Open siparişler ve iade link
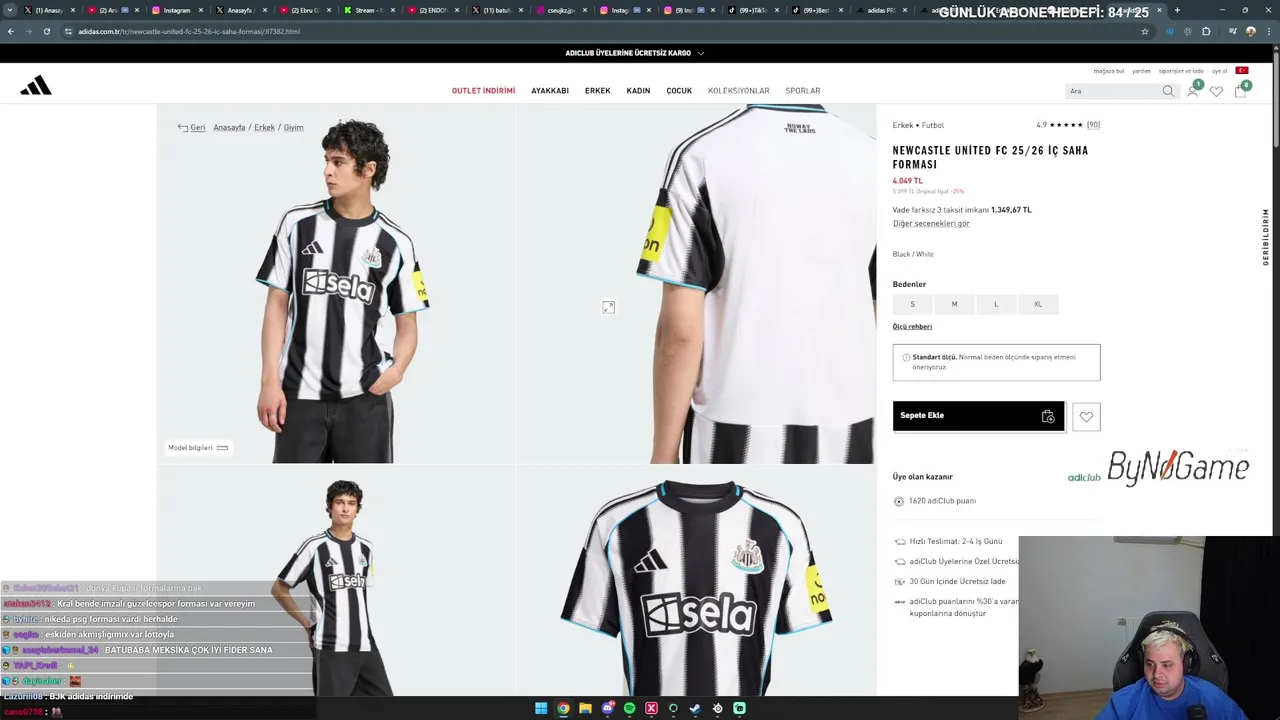This screenshot has height=720, width=1280. click(1181, 71)
